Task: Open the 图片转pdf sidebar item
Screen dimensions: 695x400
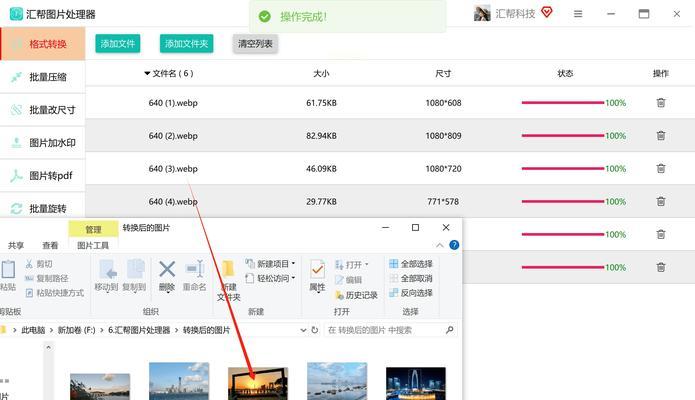Action: click(43, 176)
